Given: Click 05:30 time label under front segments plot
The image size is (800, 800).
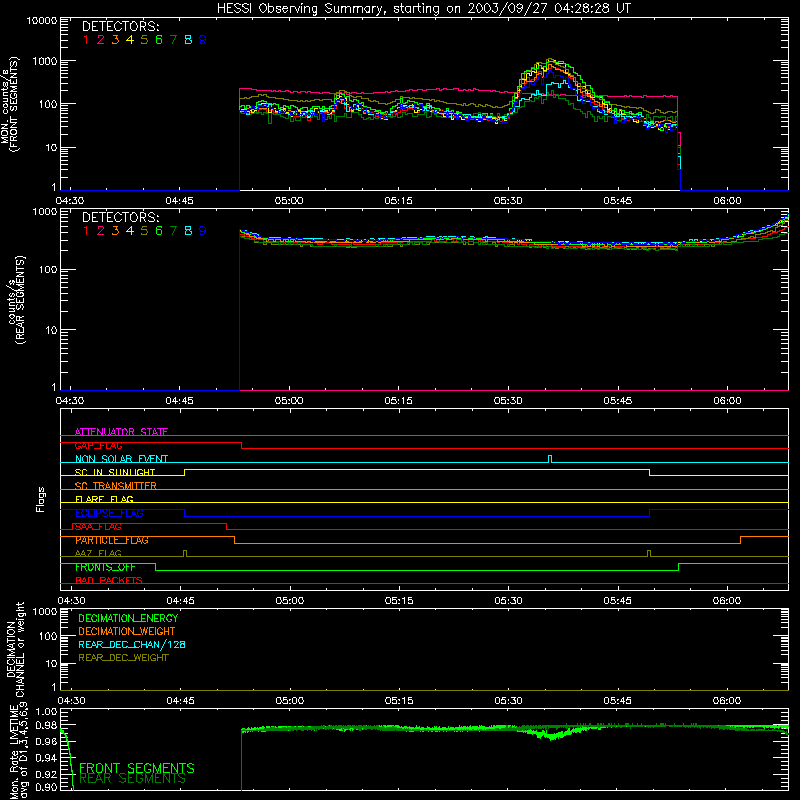Looking at the screenshot, I should 508,201.
